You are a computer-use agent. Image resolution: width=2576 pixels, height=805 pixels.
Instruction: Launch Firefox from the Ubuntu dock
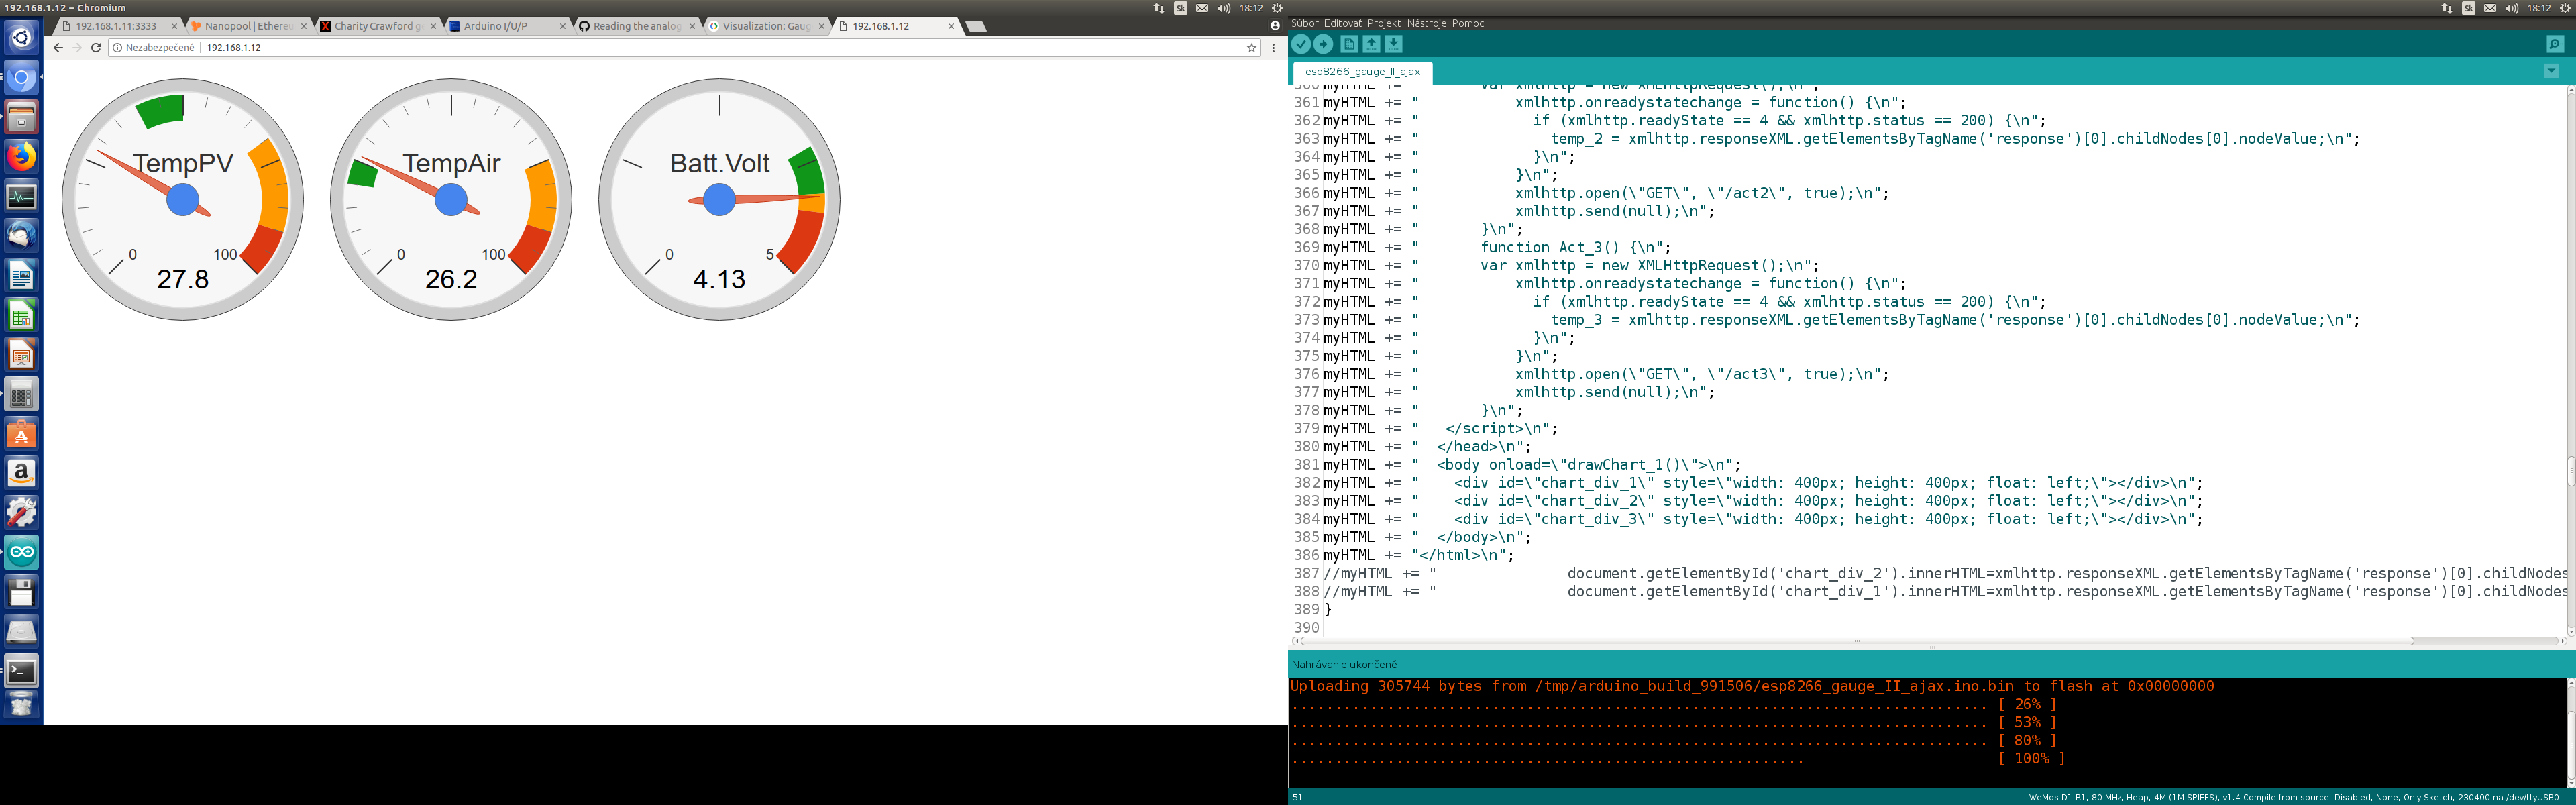[21, 157]
